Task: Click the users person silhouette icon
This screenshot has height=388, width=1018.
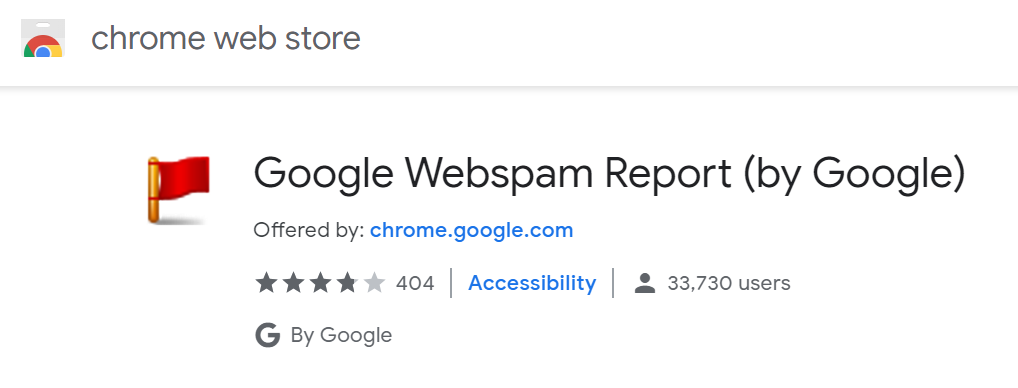Action: 644,283
